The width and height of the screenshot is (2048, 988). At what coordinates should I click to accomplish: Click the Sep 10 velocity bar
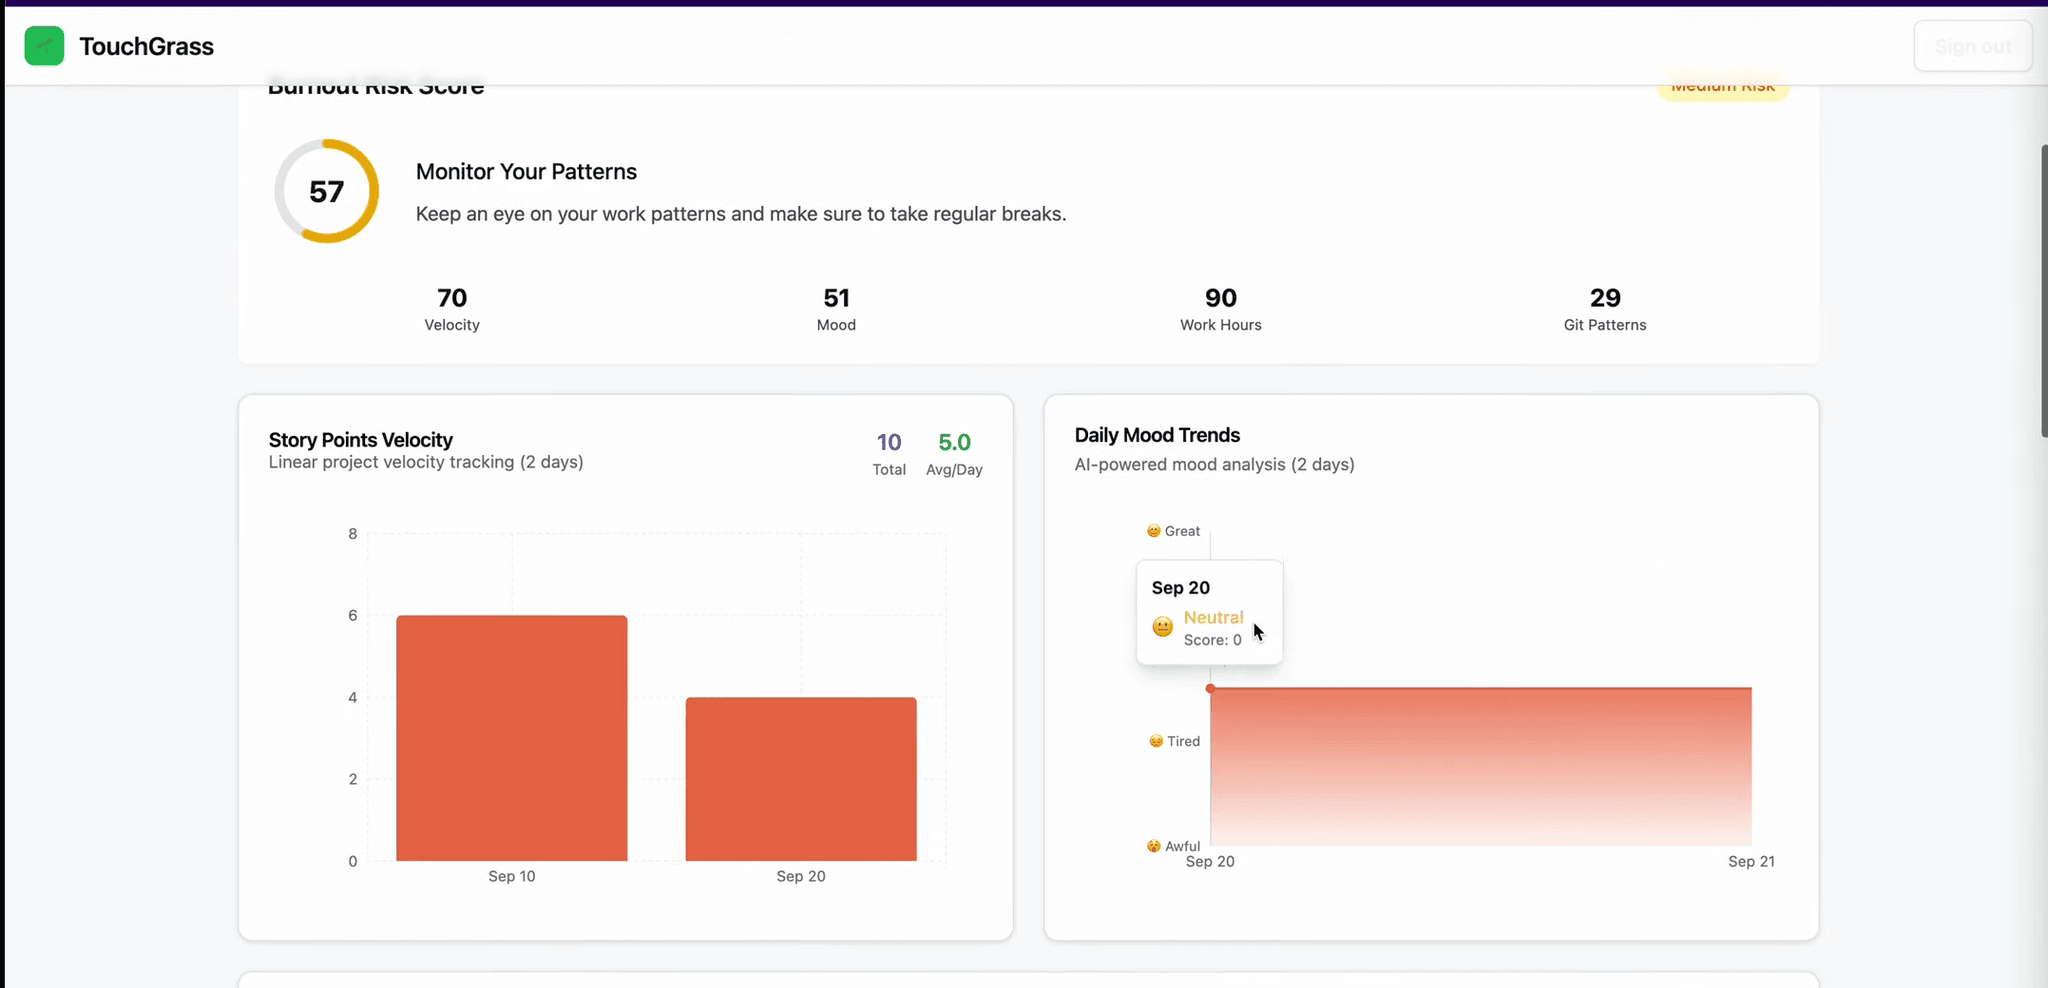pos(511,738)
